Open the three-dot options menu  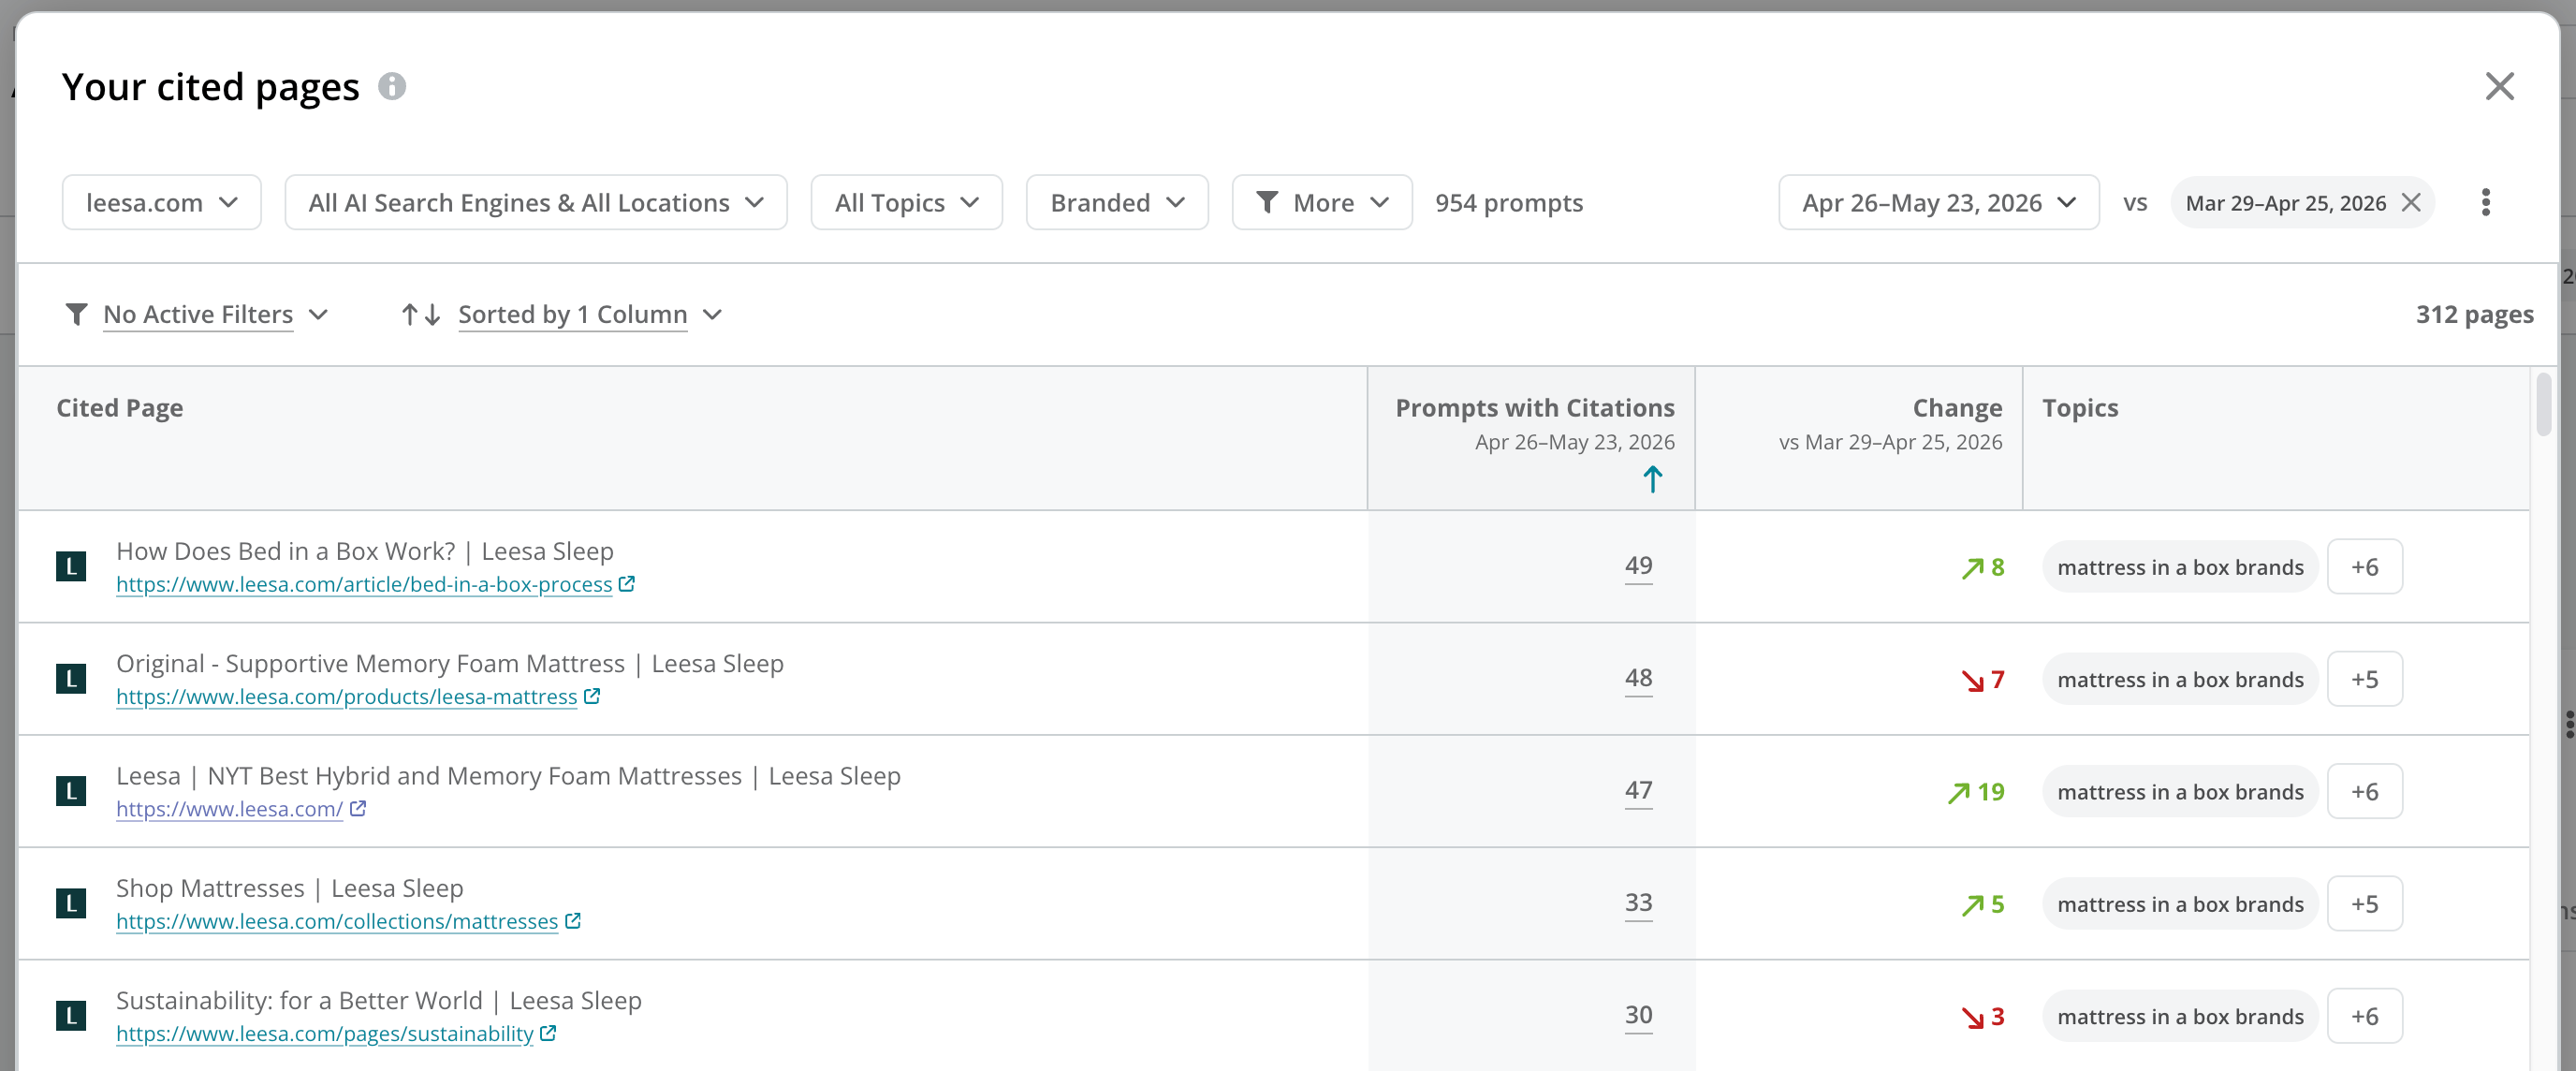pyautogui.click(x=2485, y=203)
